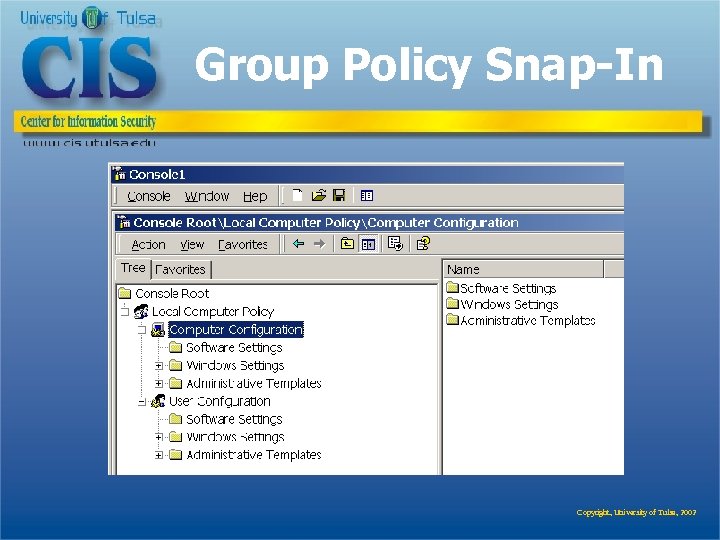Click the Local Computer Policy icon
Viewport: 720px width, 540px height.
click(141, 311)
